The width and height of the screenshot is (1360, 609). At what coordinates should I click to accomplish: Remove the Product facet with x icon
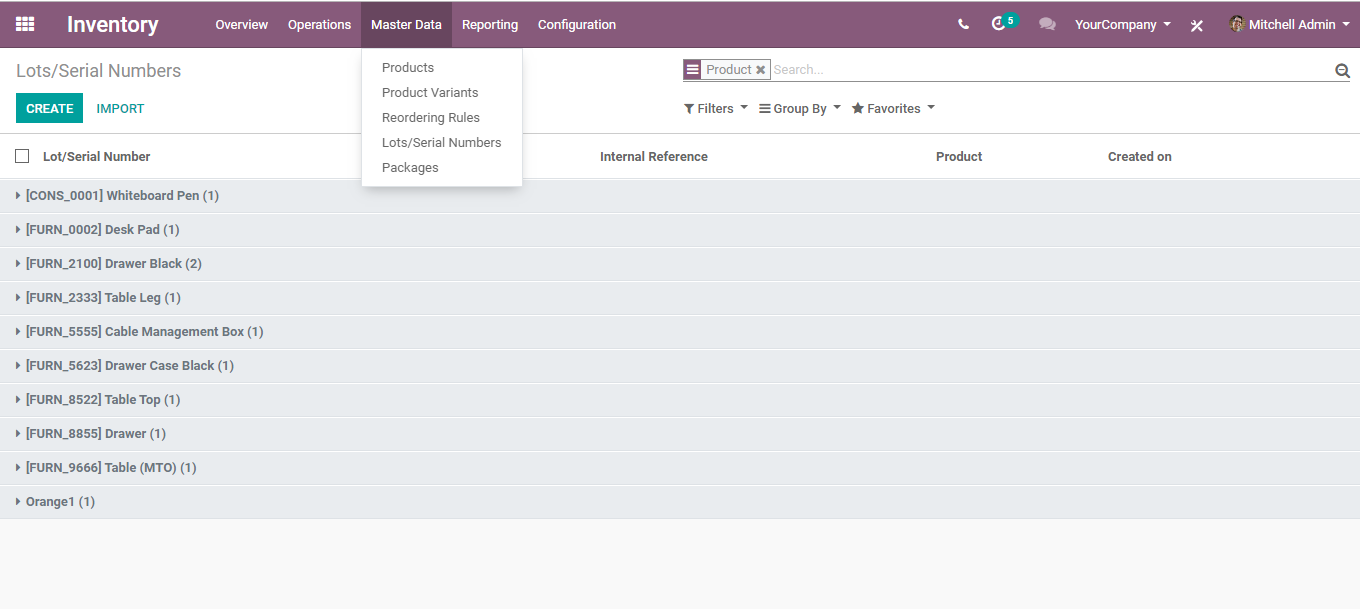click(760, 70)
